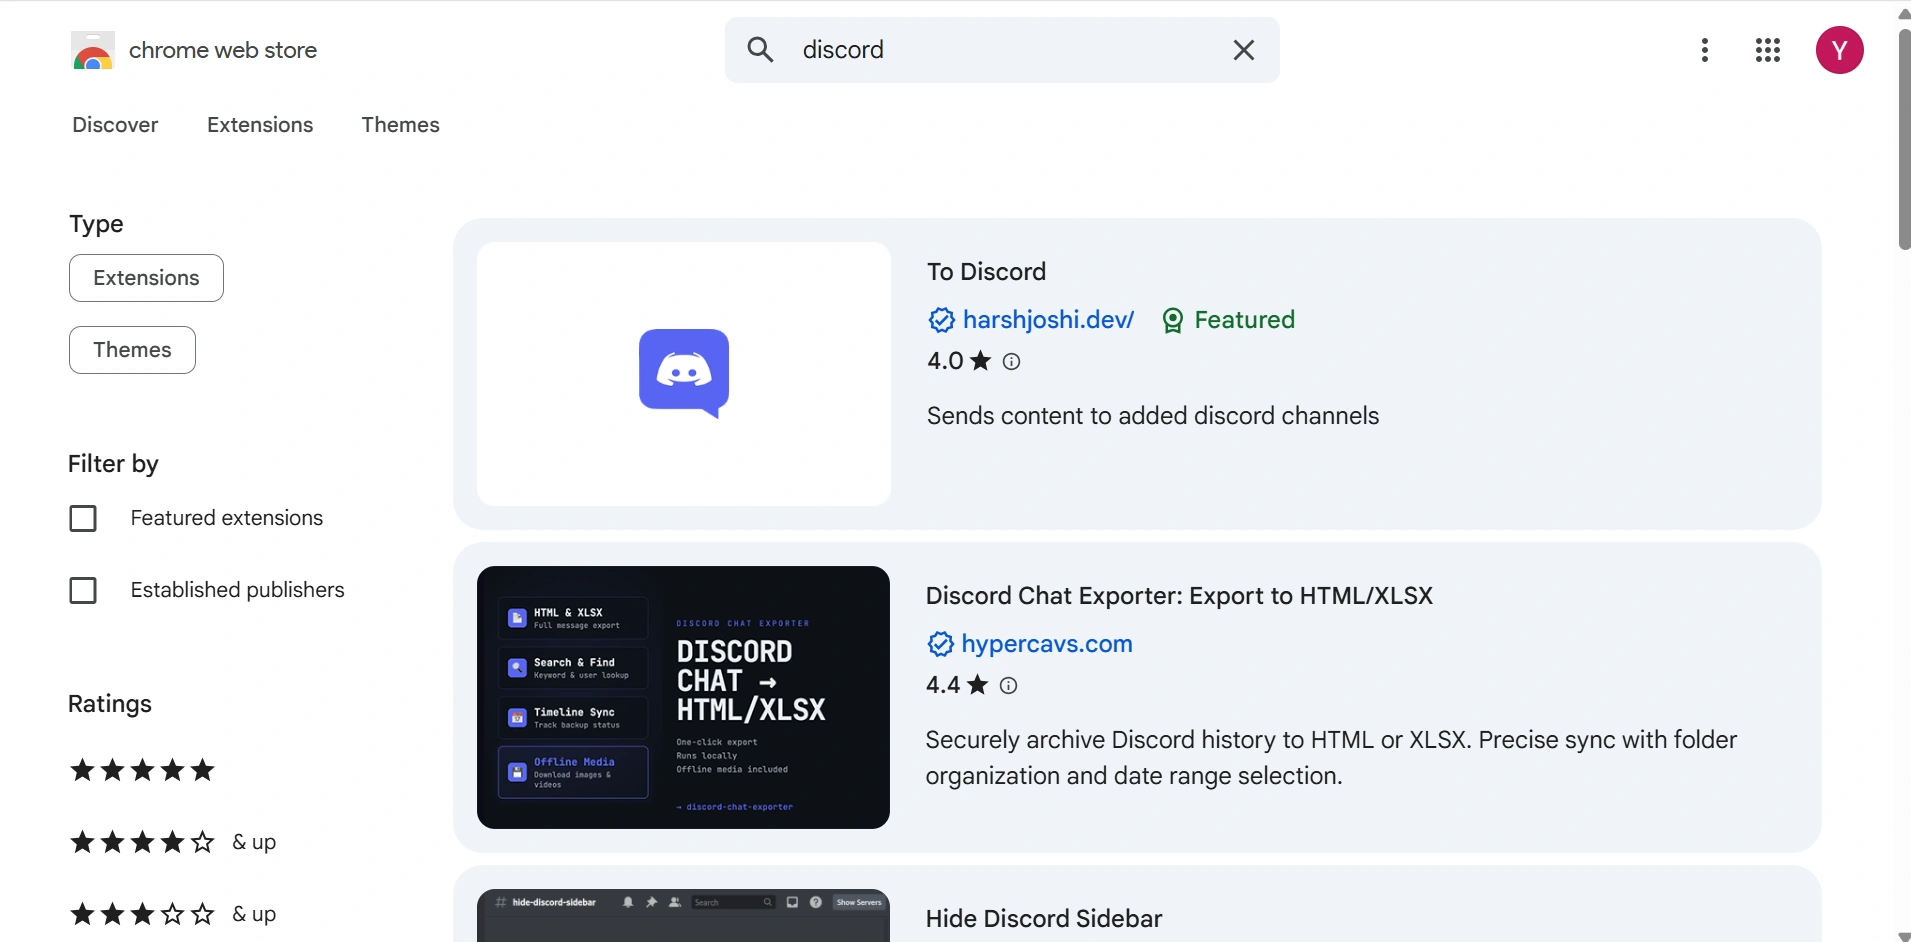Click the 4.4 rating on Discord Chat Exporter
1911x942 pixels.
tap(943, 686)
